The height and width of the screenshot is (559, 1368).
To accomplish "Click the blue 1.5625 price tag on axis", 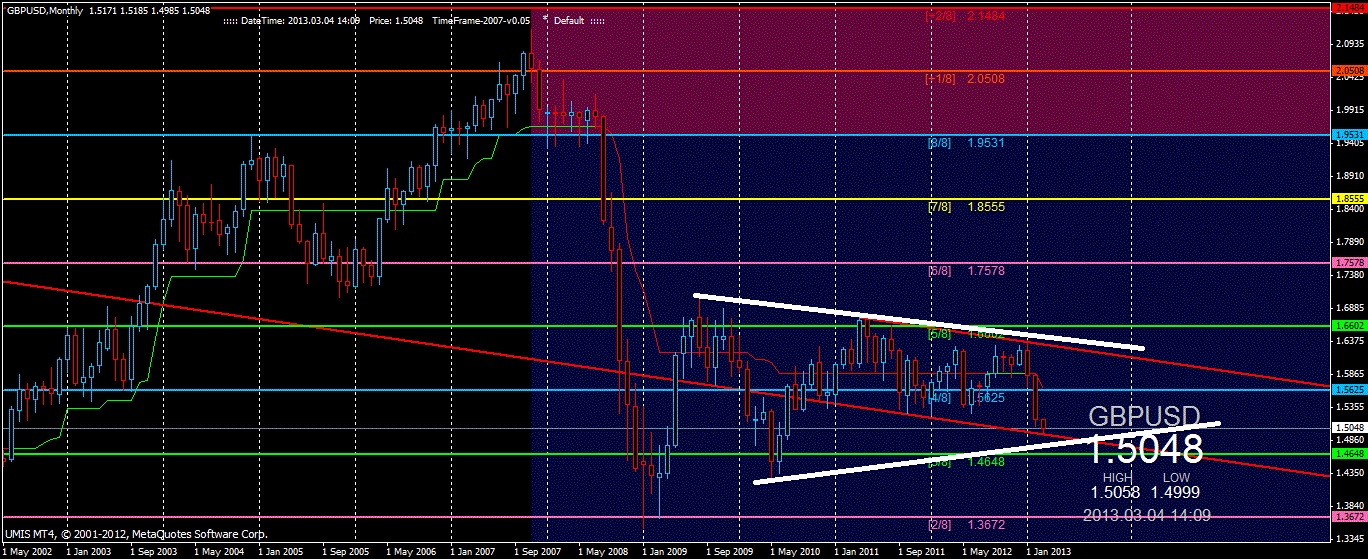I will pos(1350,389).
